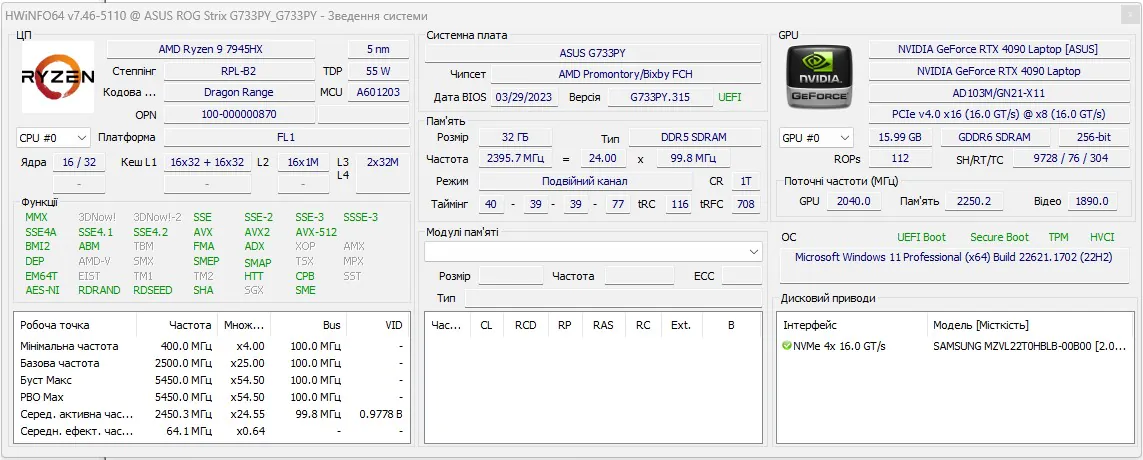Viewport: 1143px width, 460px height.
Task: Click the 55 W TDP field
Action: click(x=378, y=71)
